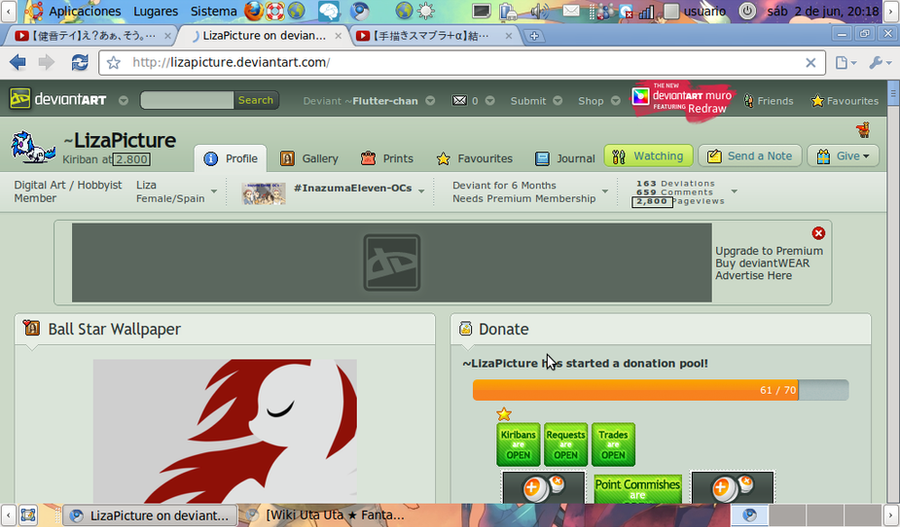Select the Profile tab
Screen dimensions: 900x527
tap(231, 158)
